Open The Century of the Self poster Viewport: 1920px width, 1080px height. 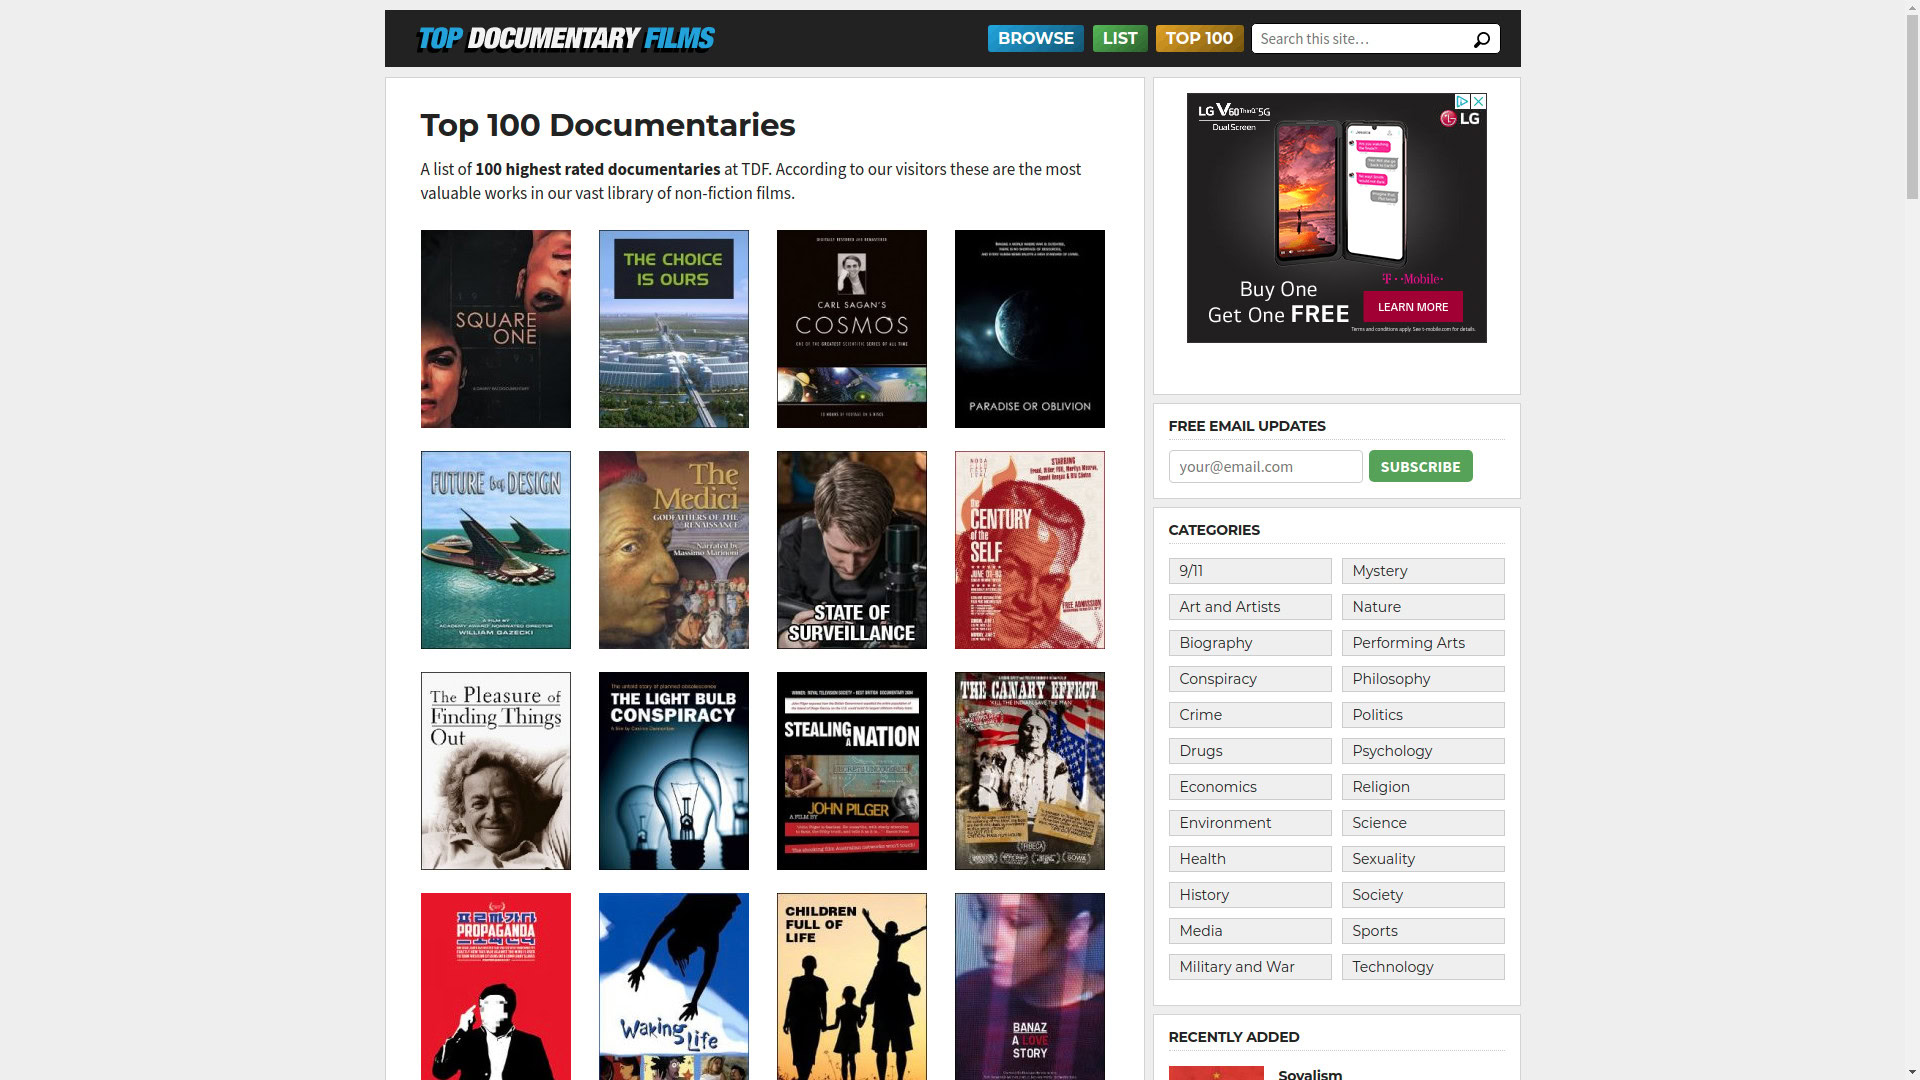(1029, 550)
